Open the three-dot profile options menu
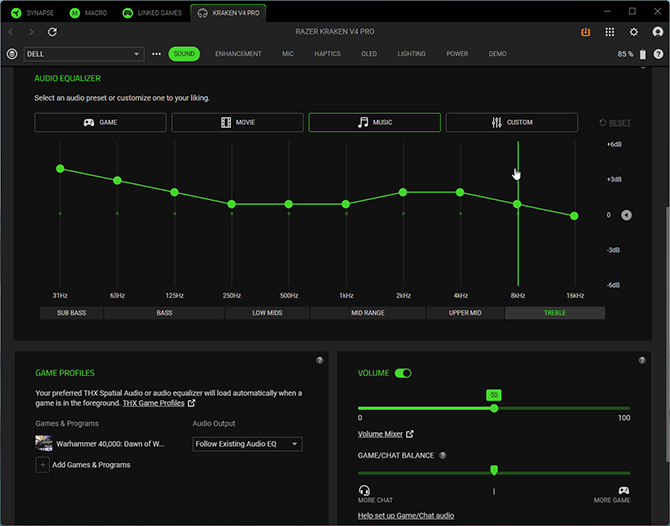The width and height of the screenshot is (670, 526). (x=156, y=54)
